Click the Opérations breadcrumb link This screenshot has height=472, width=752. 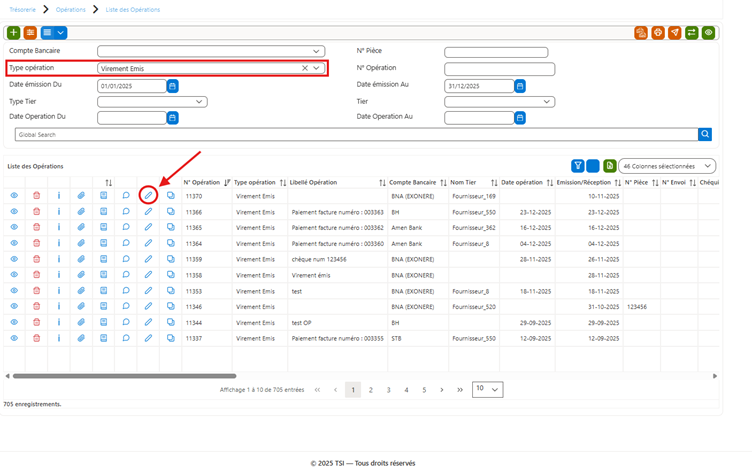tap(70, 10)
